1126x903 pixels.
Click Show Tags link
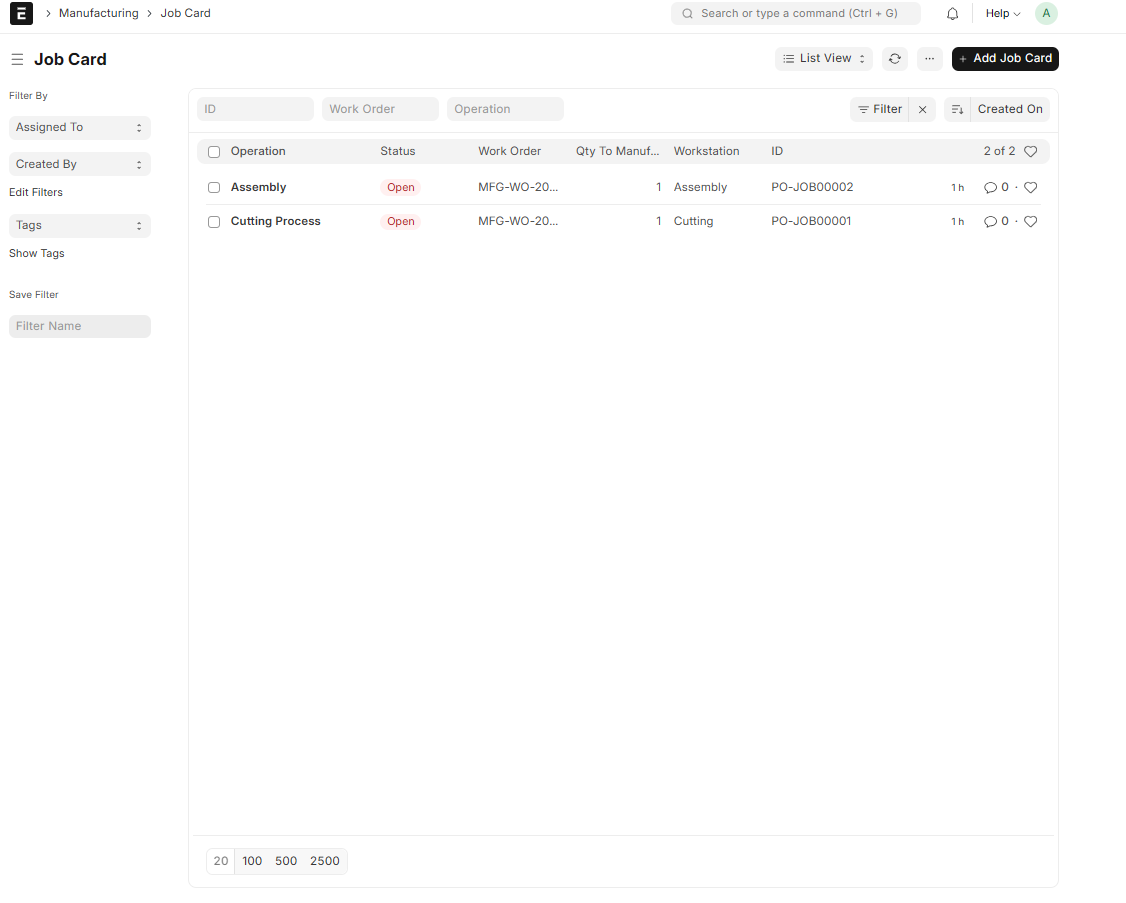tap(37, 254)
